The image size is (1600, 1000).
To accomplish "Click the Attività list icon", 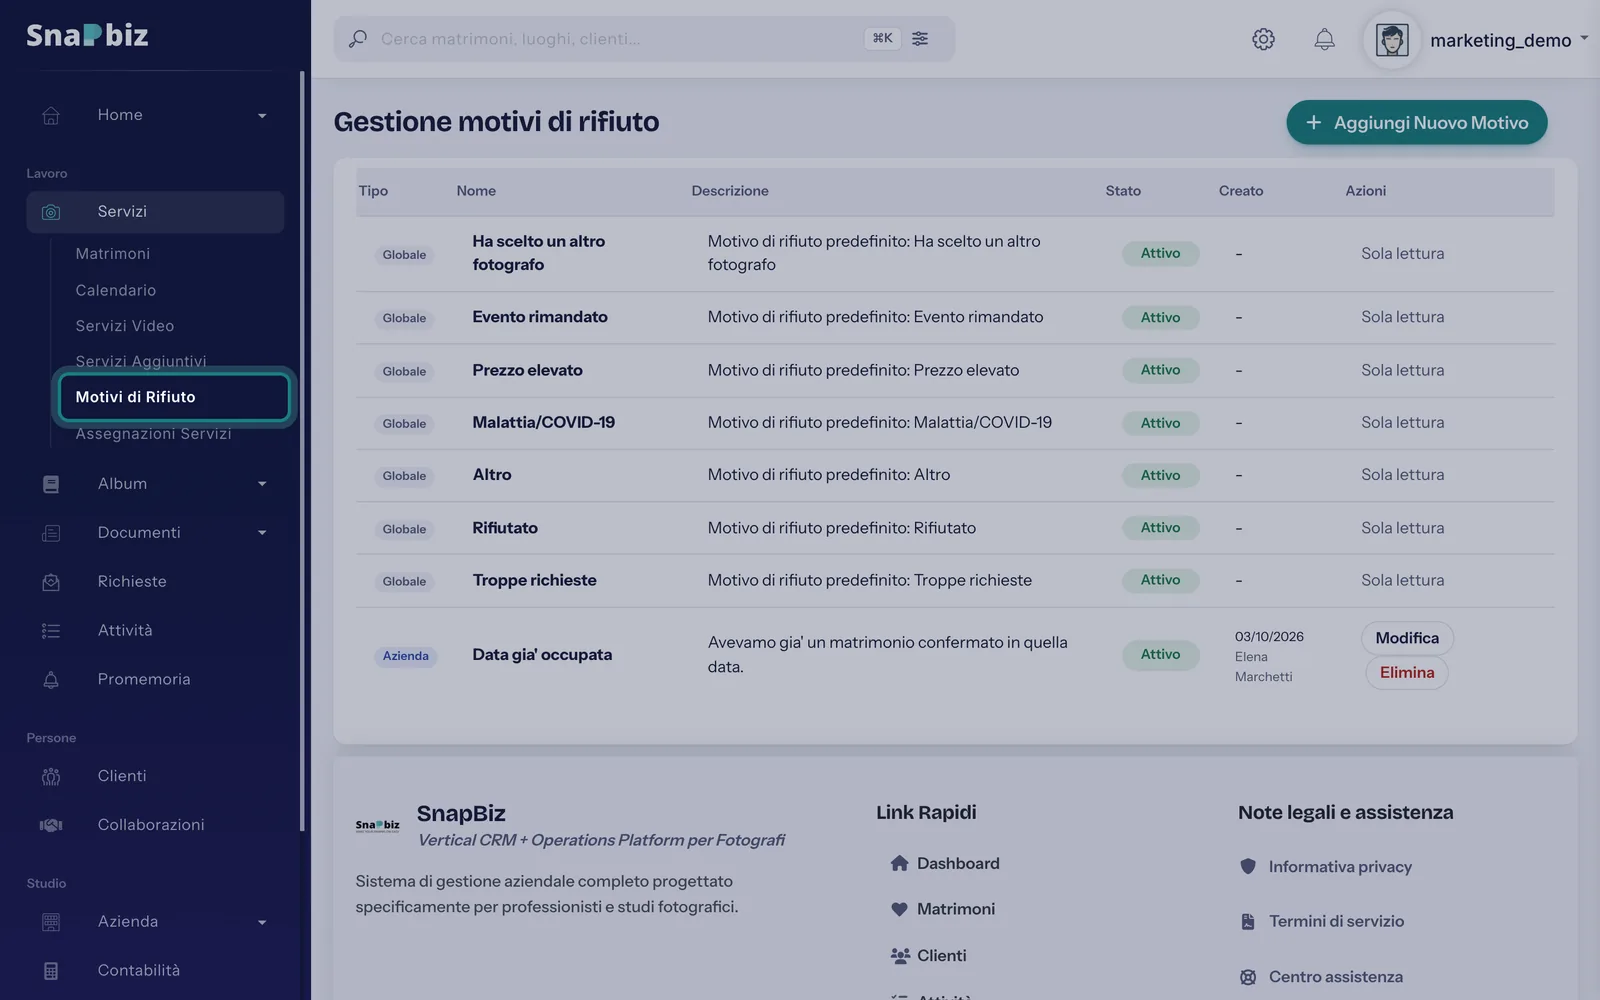I will coord(51,631).
